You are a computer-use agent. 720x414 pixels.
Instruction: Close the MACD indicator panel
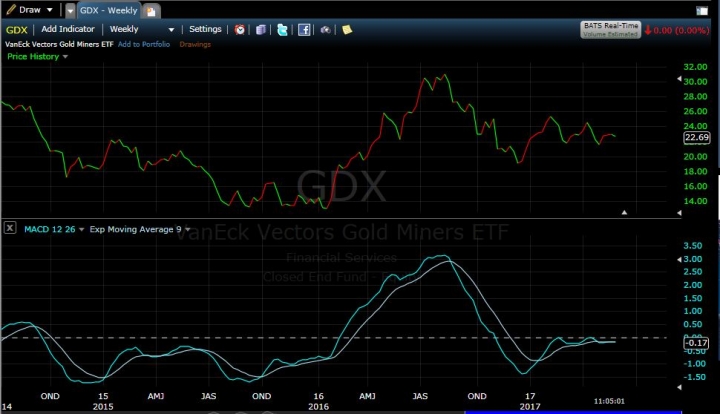[9, 229]
